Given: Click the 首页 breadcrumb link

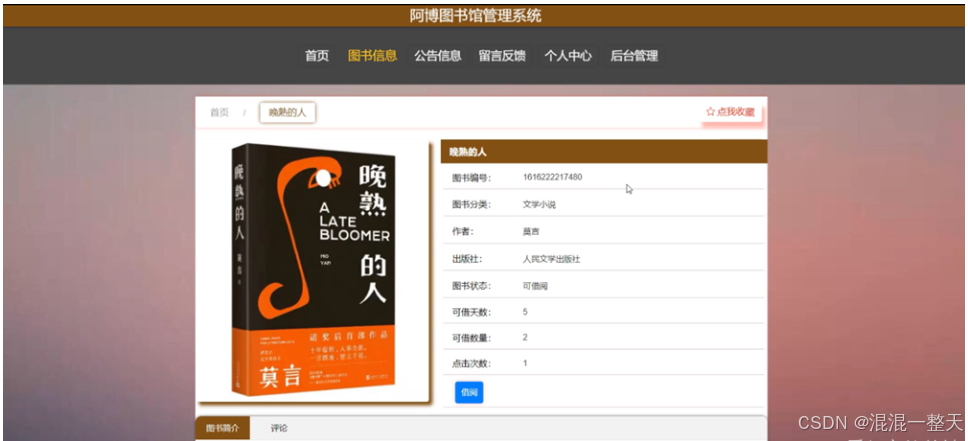Looking at the screenshot, I should [219, 112].
